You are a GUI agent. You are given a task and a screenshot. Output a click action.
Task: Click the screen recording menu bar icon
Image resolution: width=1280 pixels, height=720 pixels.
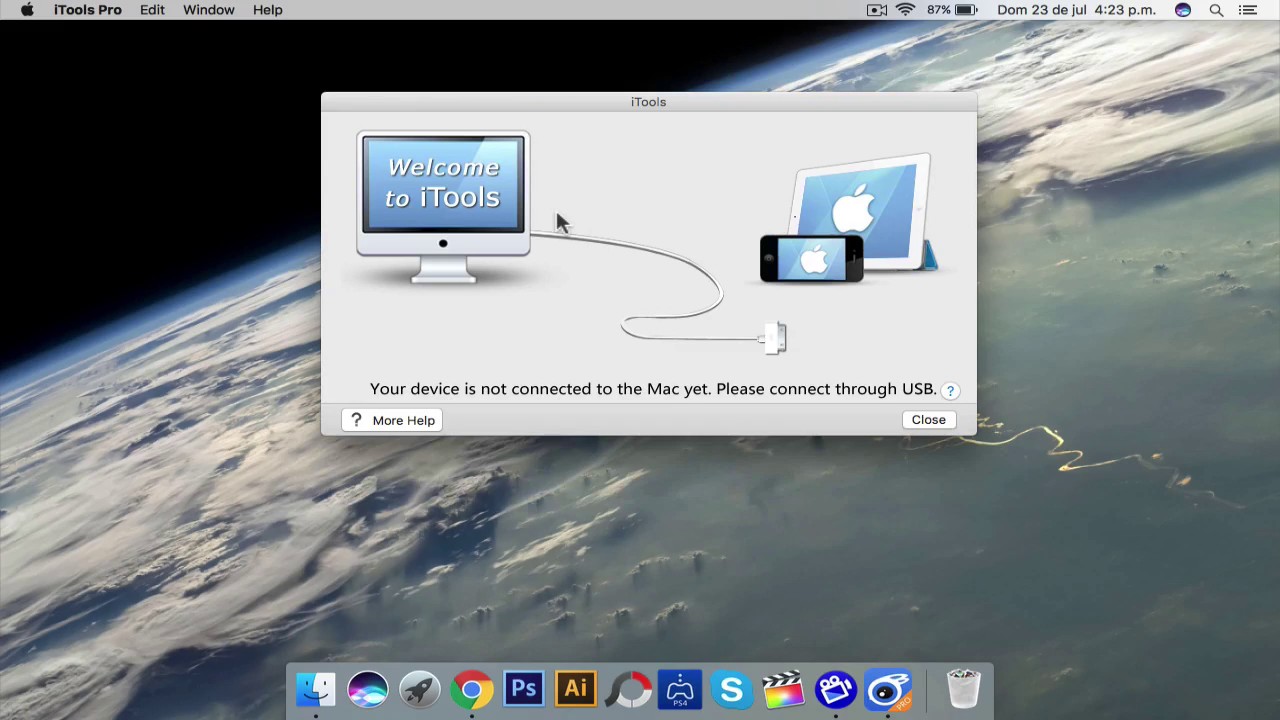pyautogui.click(x=877, y=10)
